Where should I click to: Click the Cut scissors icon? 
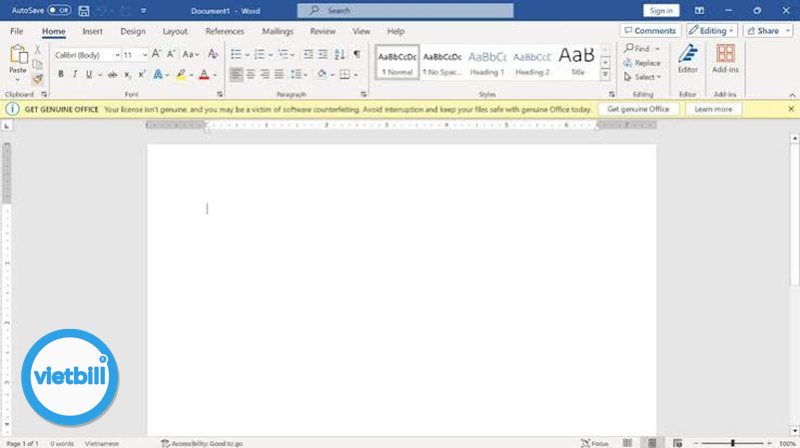click(x=37, y=49)
